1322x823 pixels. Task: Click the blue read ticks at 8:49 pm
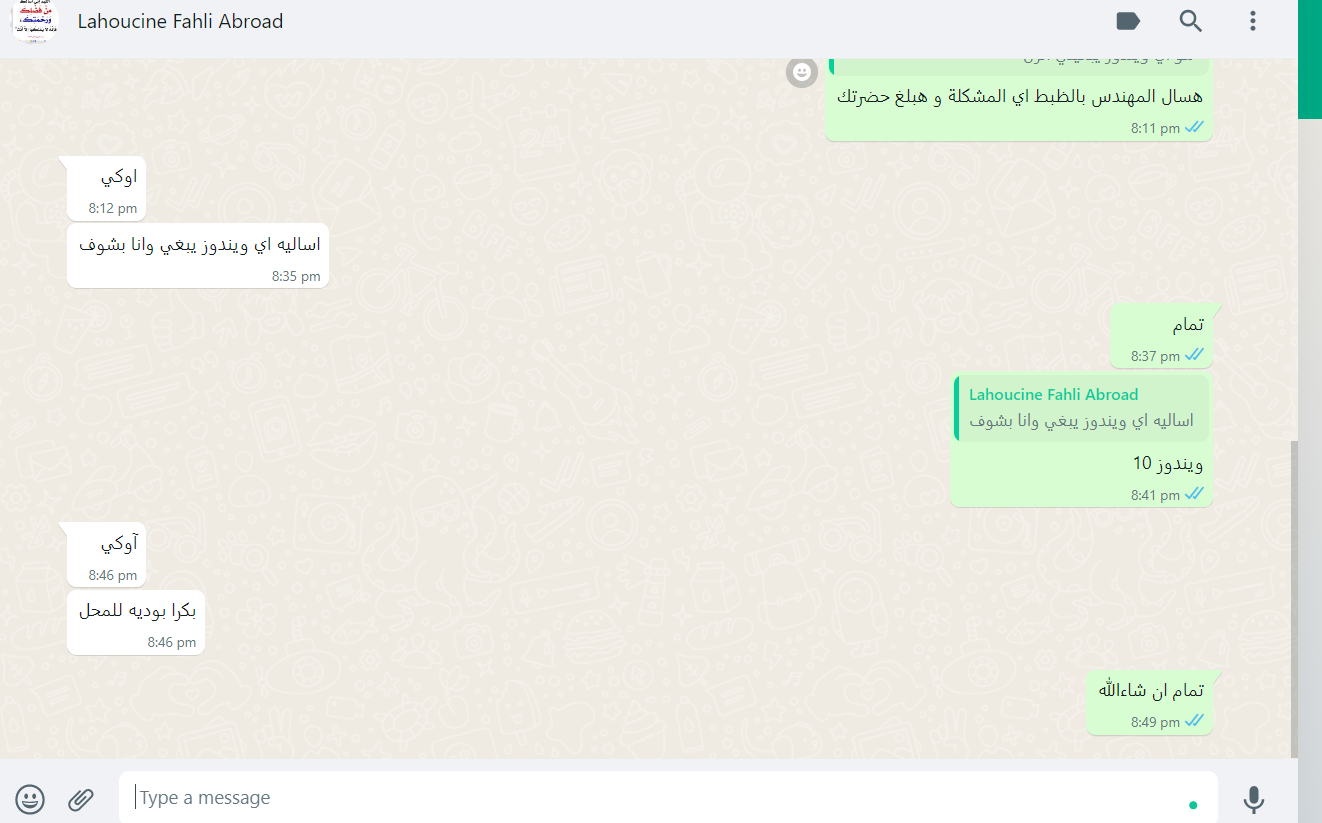click(x=1194, y=721)
